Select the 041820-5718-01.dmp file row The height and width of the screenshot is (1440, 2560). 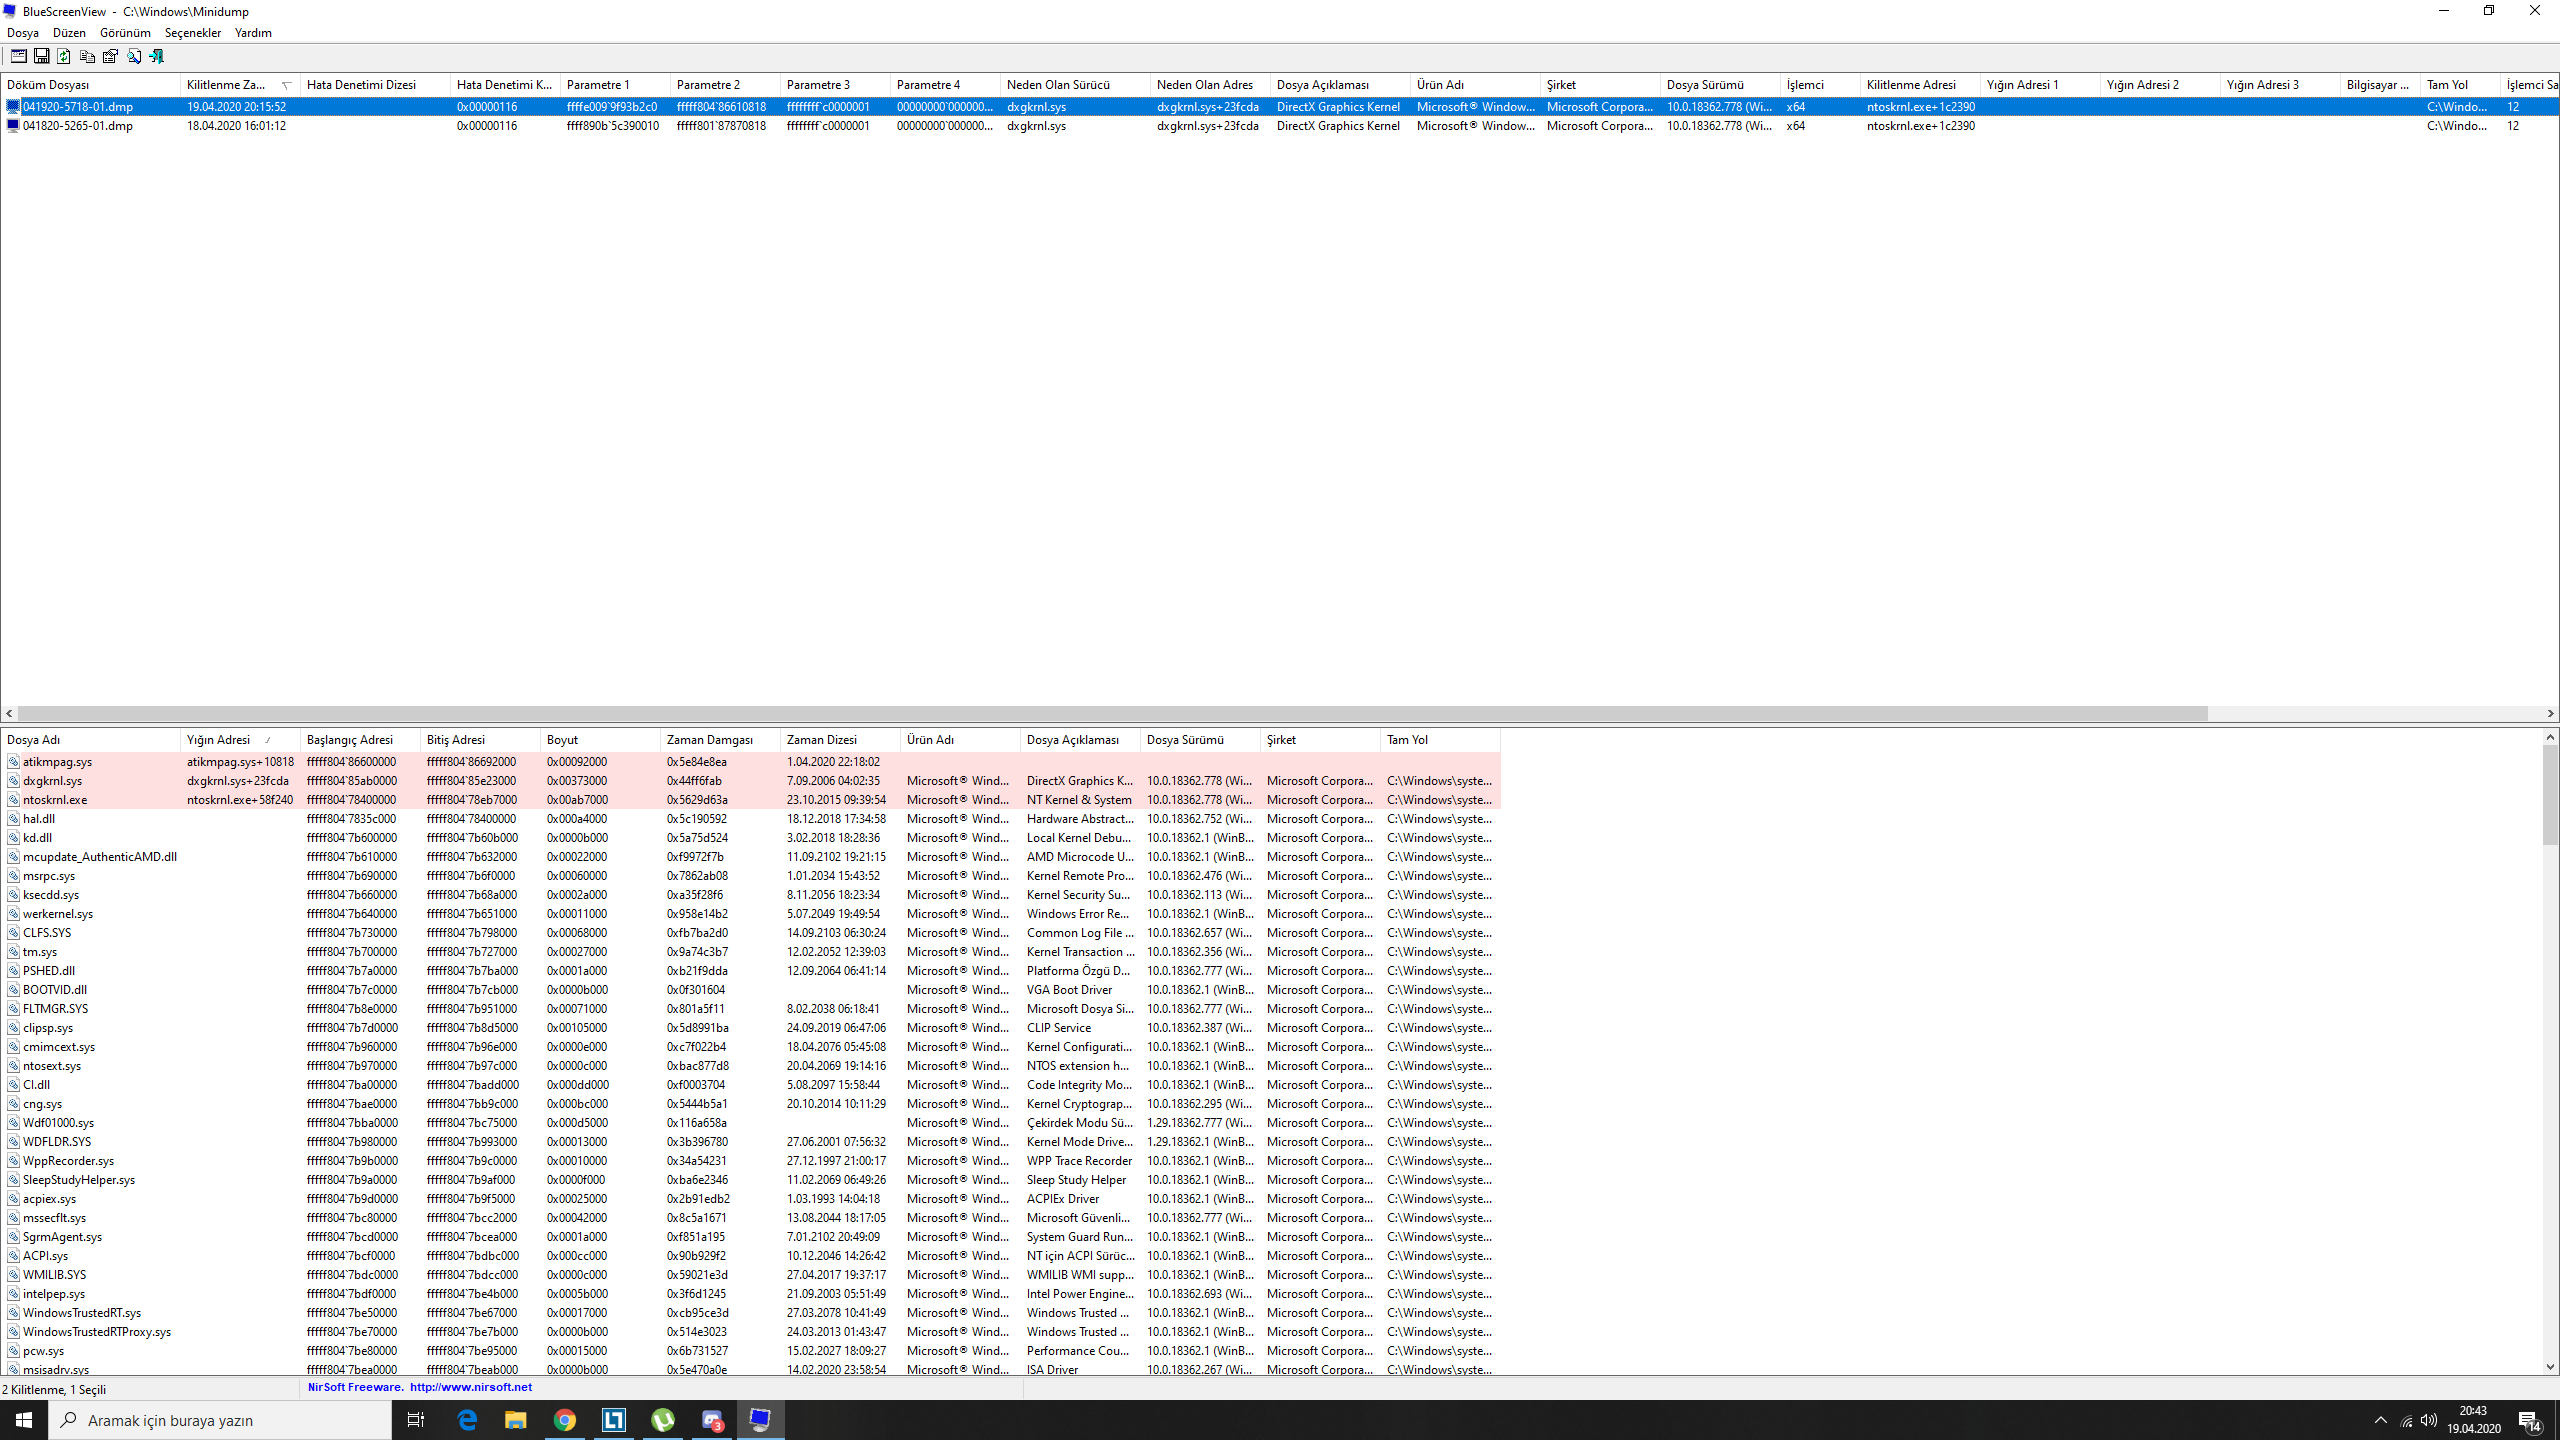click(x=77, y=105)
